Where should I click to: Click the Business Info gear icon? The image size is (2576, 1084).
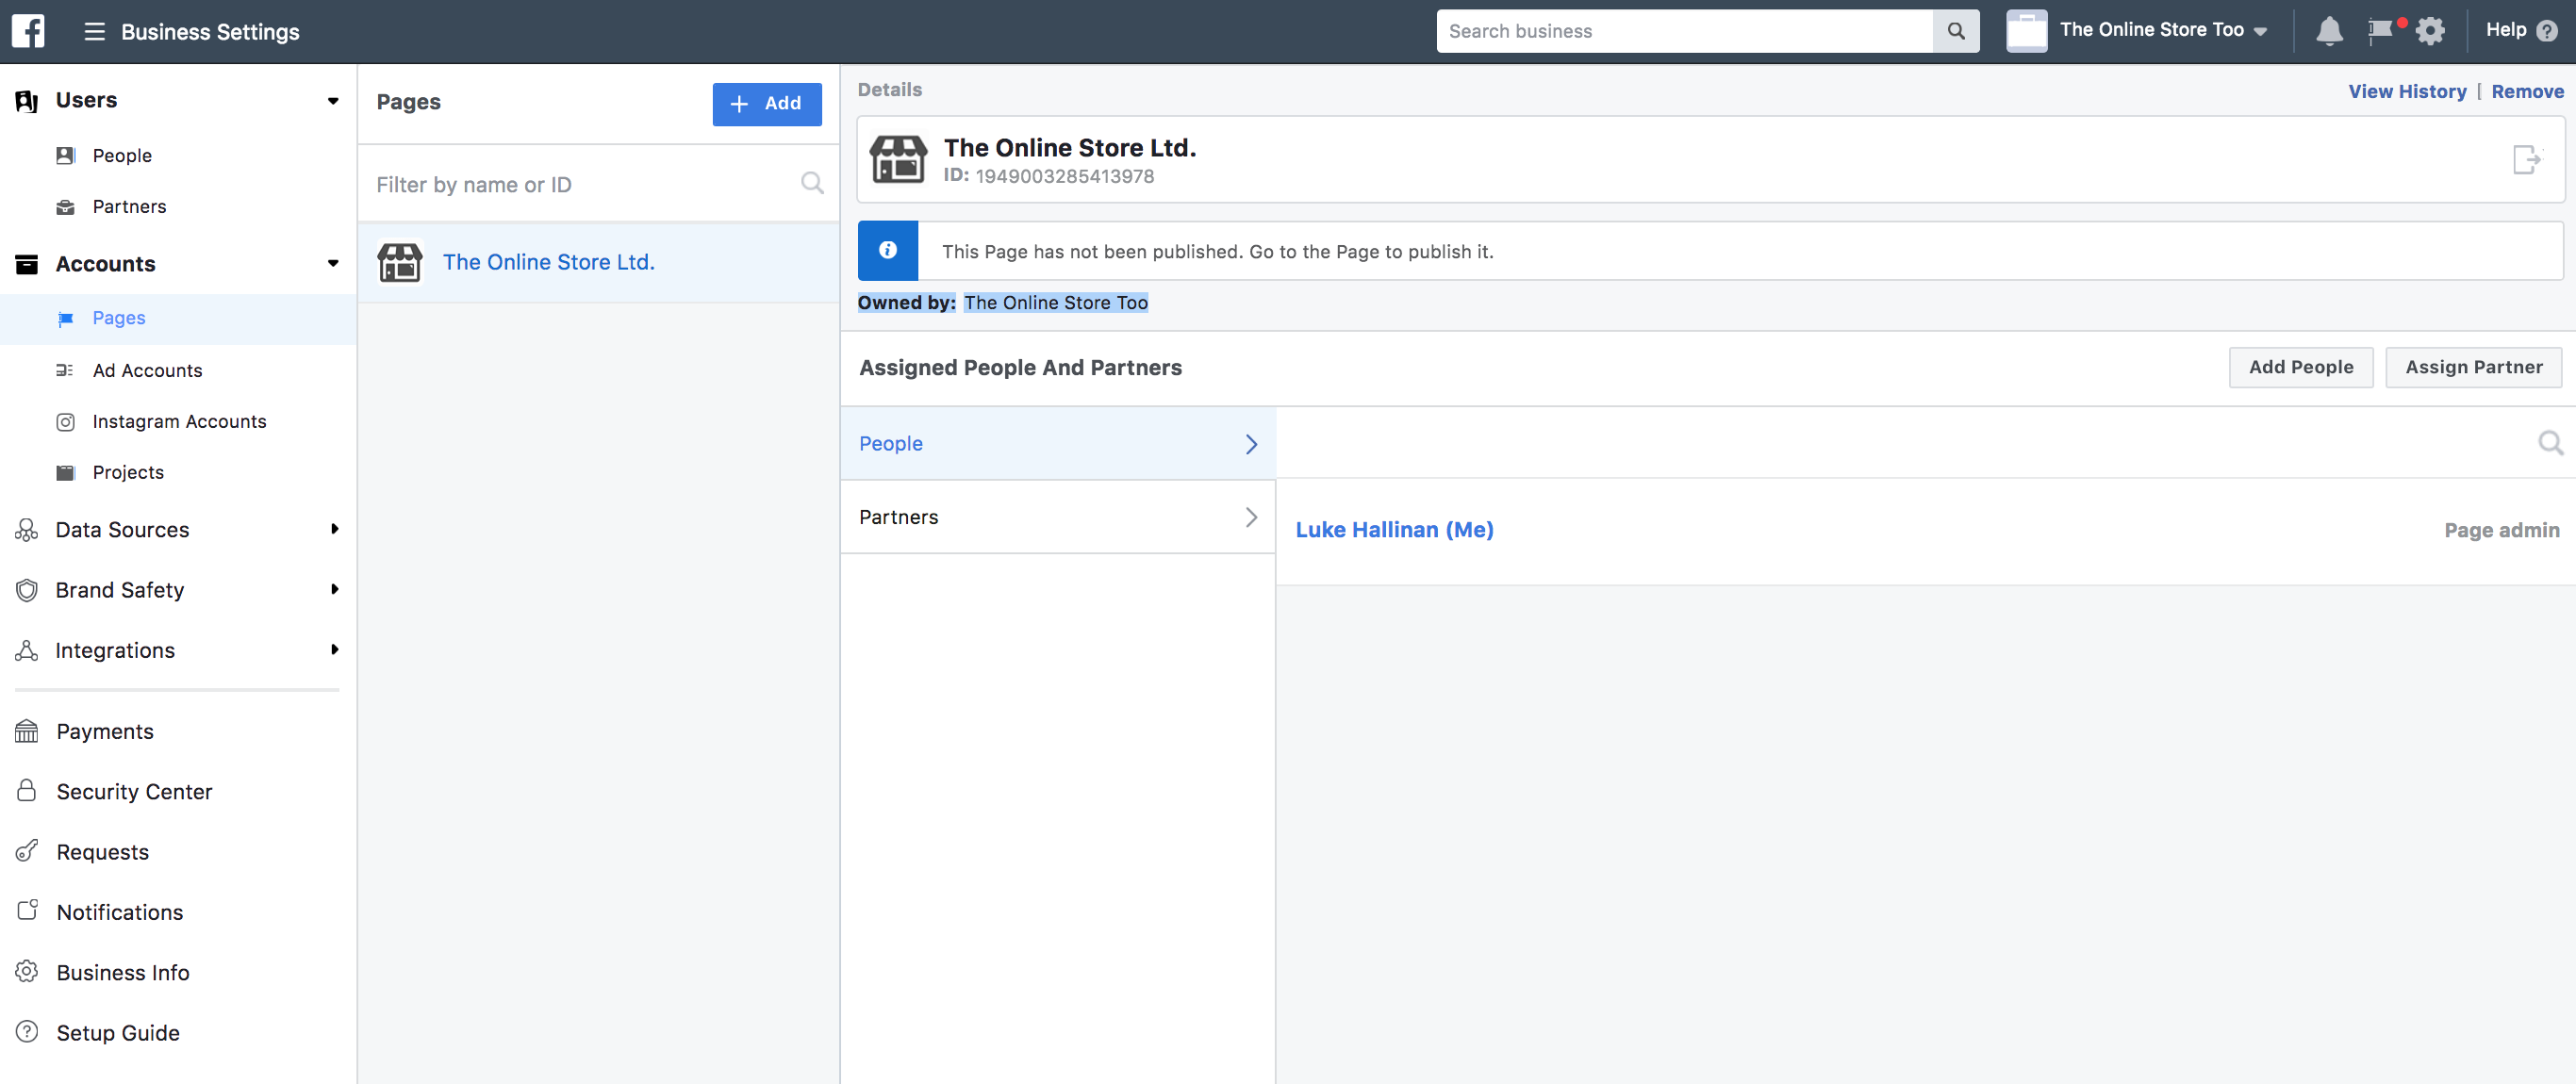pos(27,971)
